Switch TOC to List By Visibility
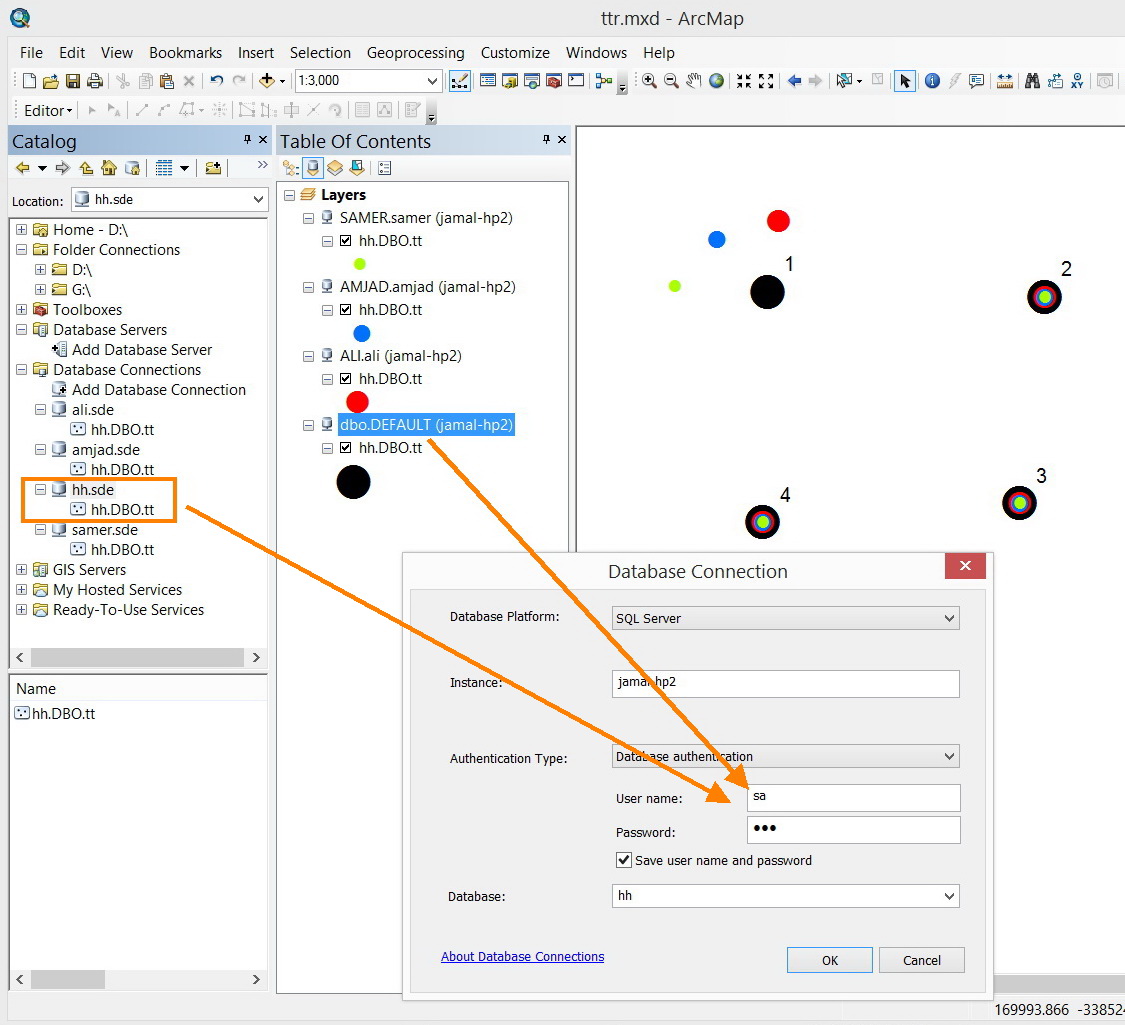 [x=335, y=169]
